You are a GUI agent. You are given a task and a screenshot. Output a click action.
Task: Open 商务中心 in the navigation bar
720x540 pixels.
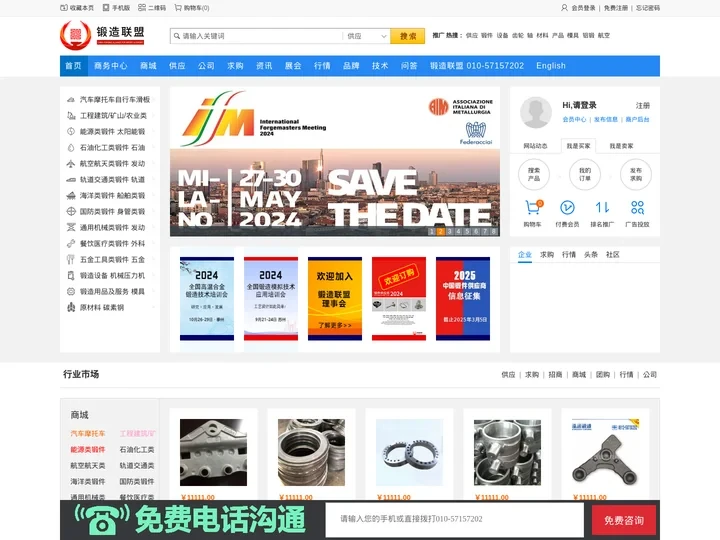point(110,66)
